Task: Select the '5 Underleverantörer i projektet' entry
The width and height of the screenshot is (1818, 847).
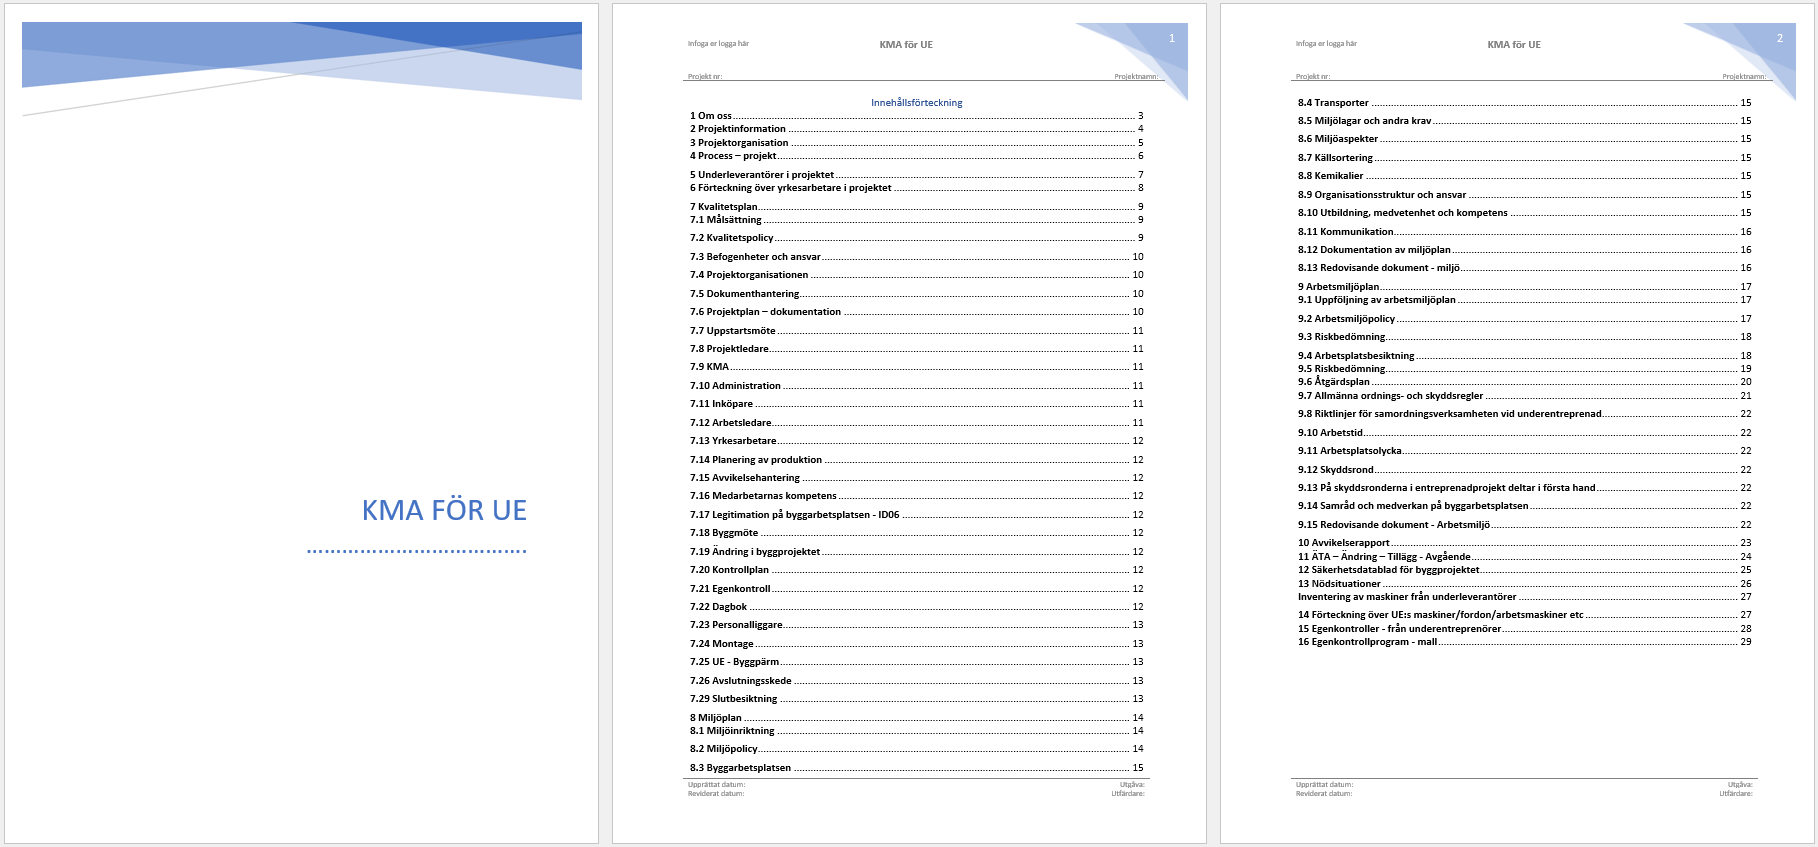Action: coord(762,175)
